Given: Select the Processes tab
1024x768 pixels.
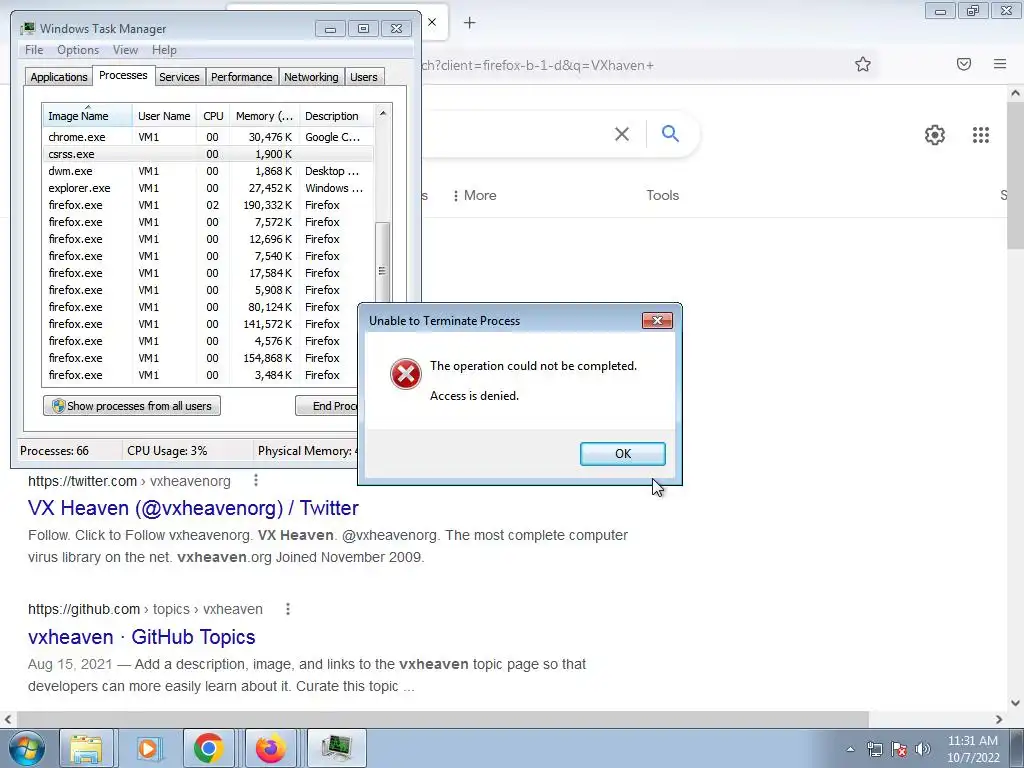Looking at the screenshot, I should (123, 75).
